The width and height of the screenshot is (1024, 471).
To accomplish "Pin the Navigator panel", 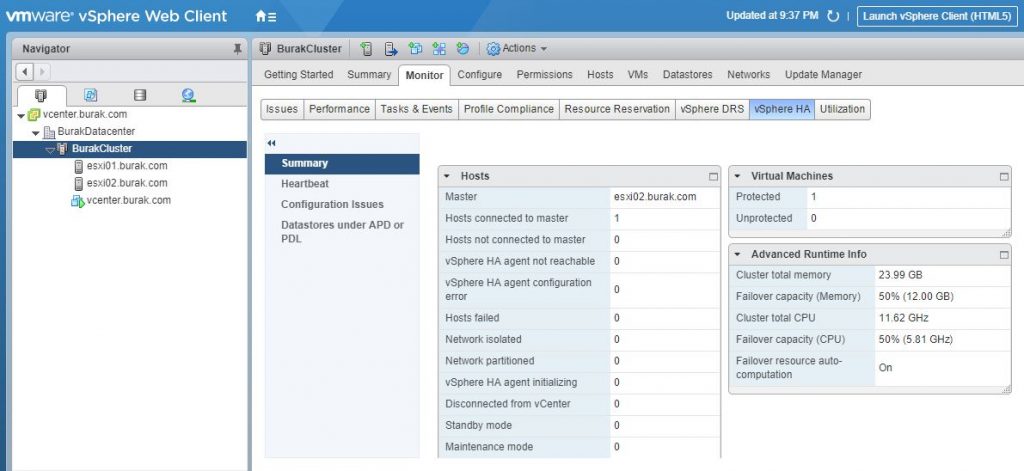I will click(238, 49).
